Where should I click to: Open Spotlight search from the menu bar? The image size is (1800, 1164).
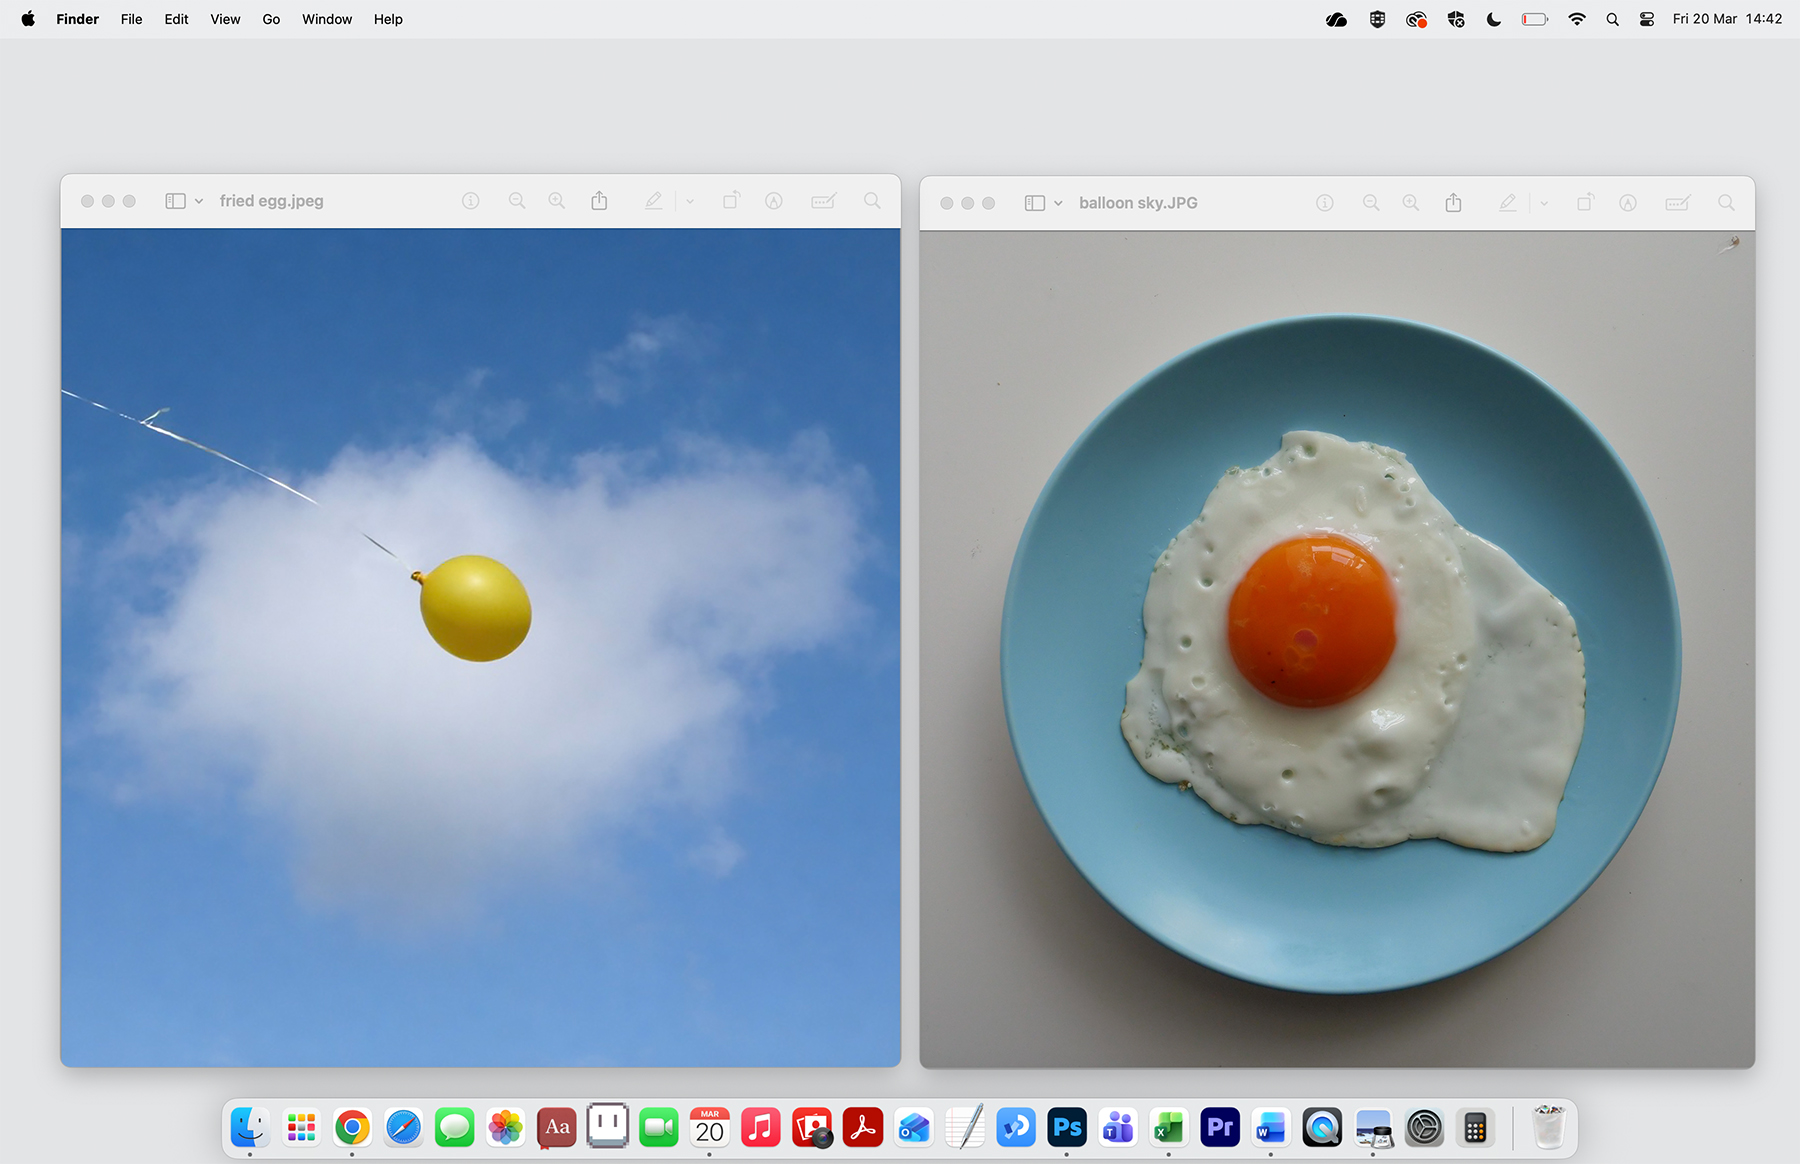1612,18
